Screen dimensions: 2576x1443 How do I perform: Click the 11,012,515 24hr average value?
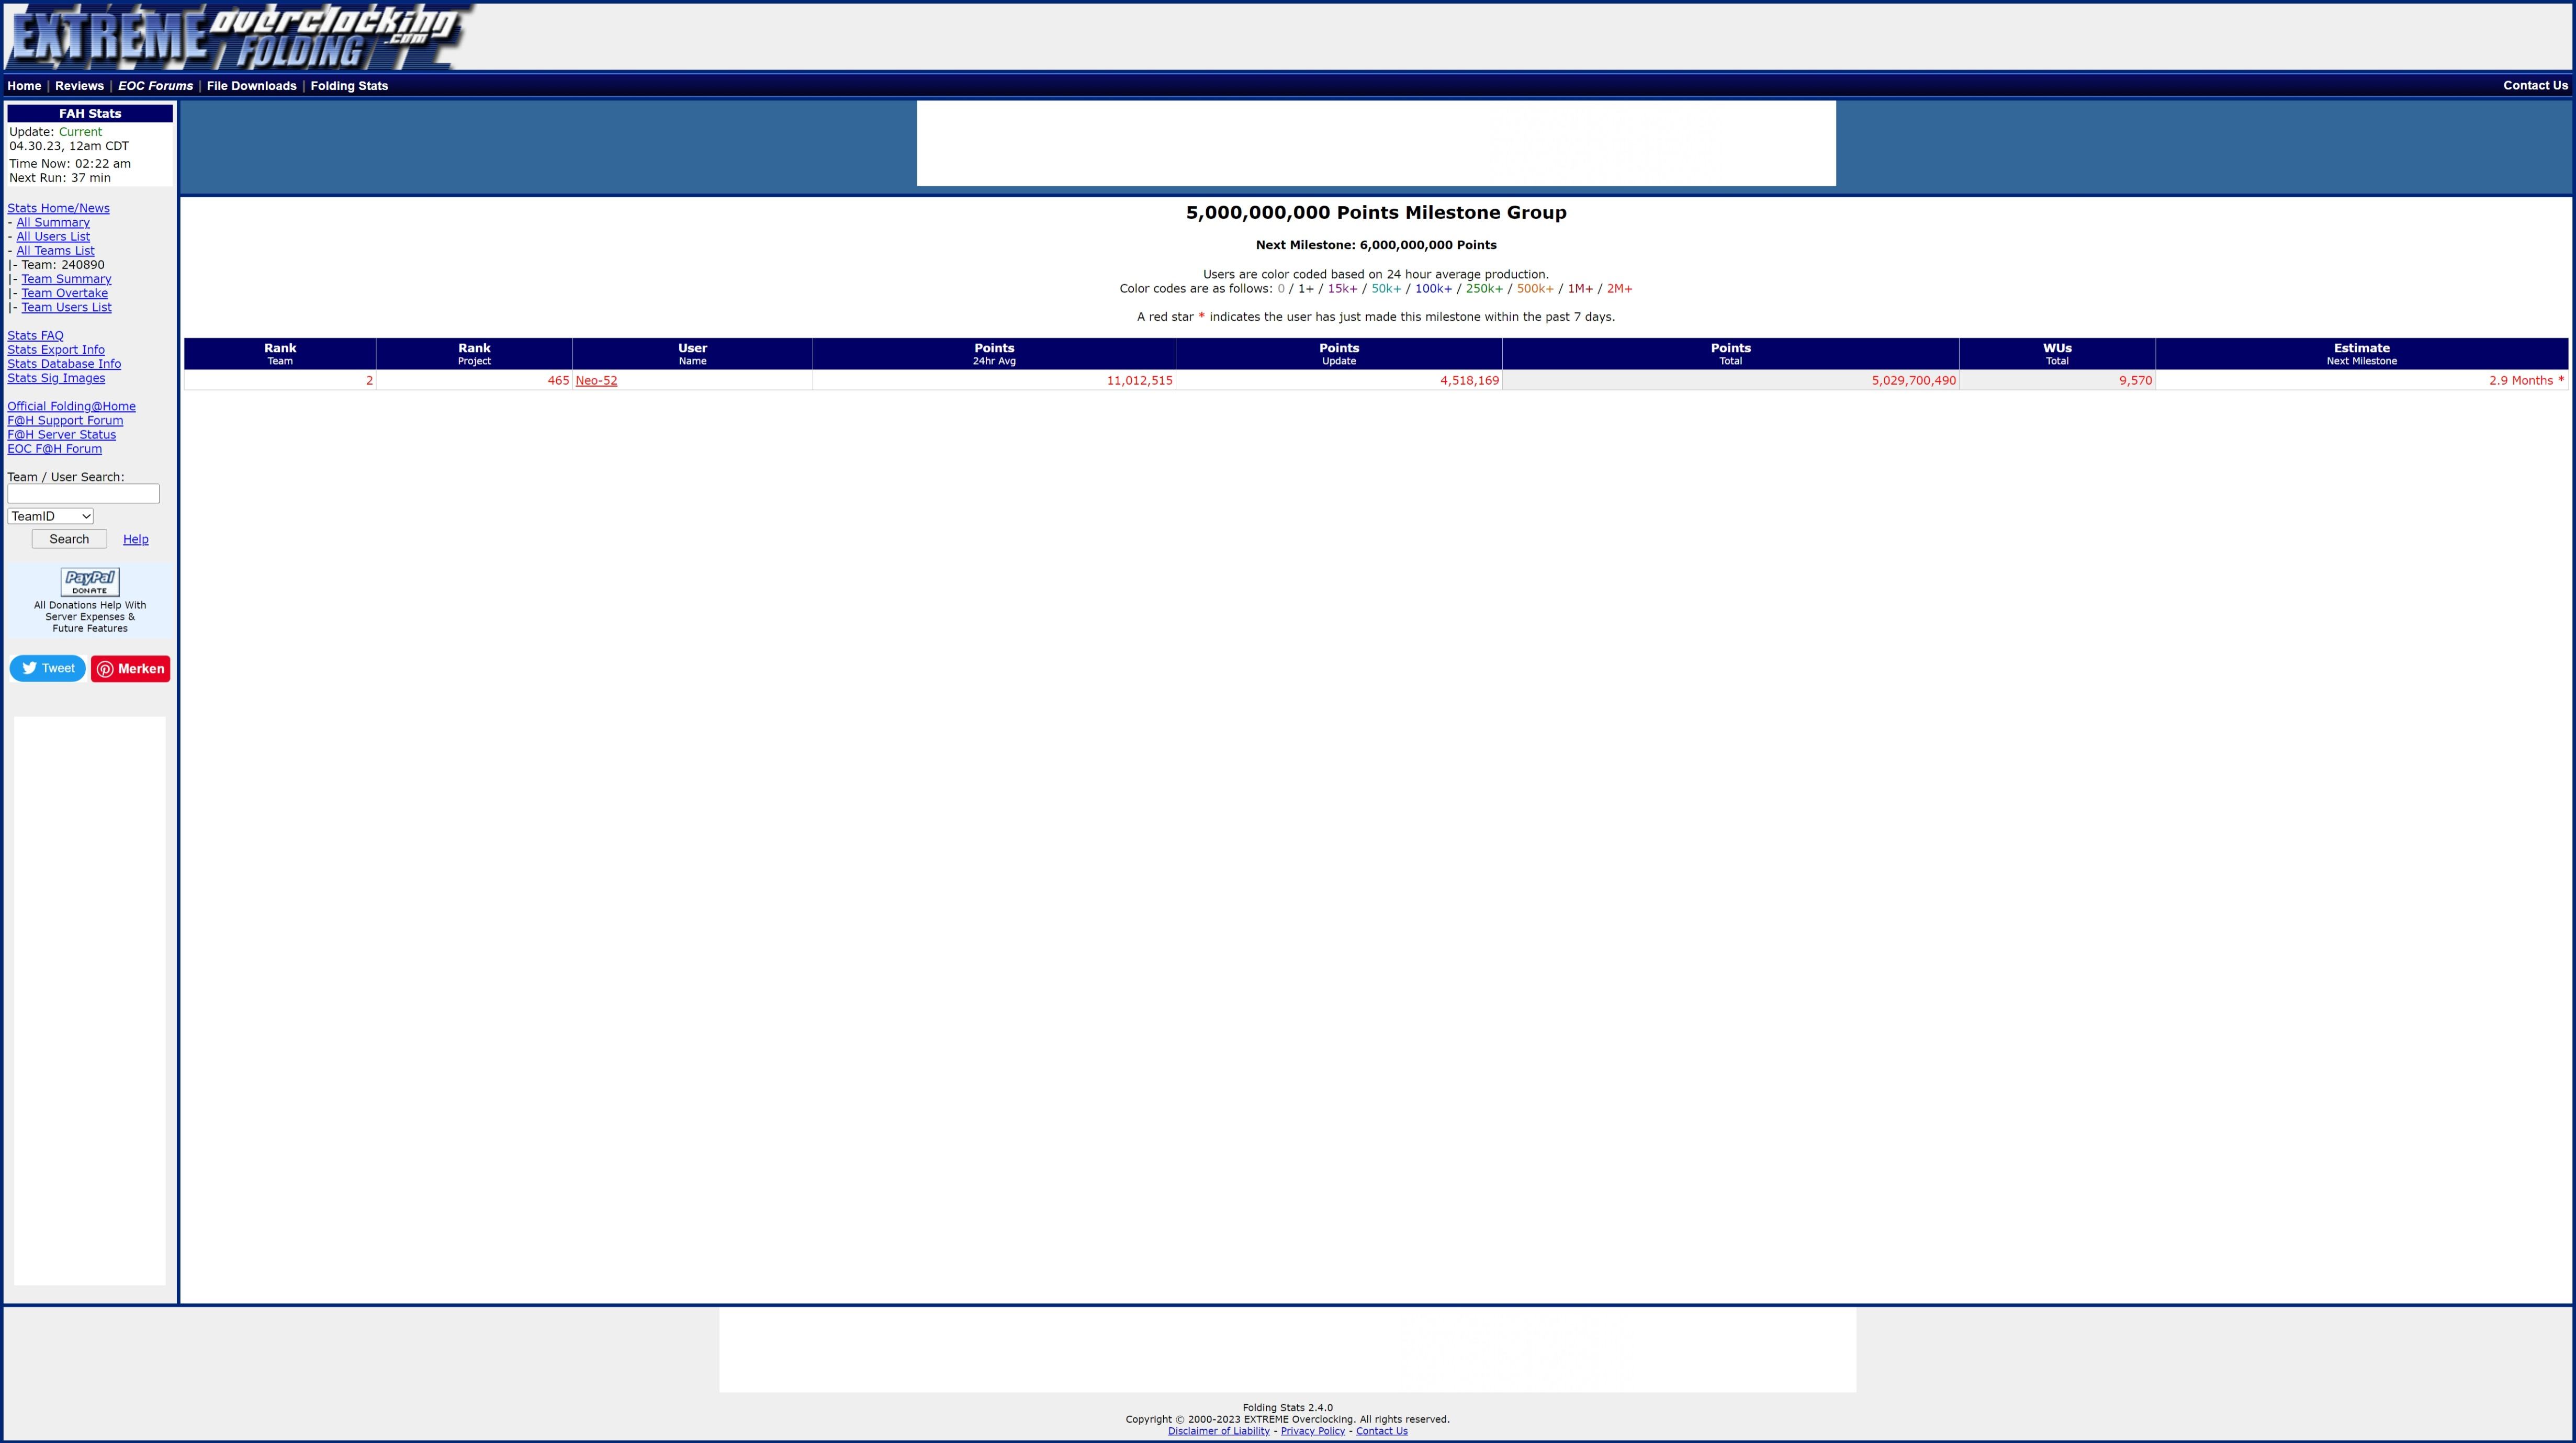point(1139,381)
